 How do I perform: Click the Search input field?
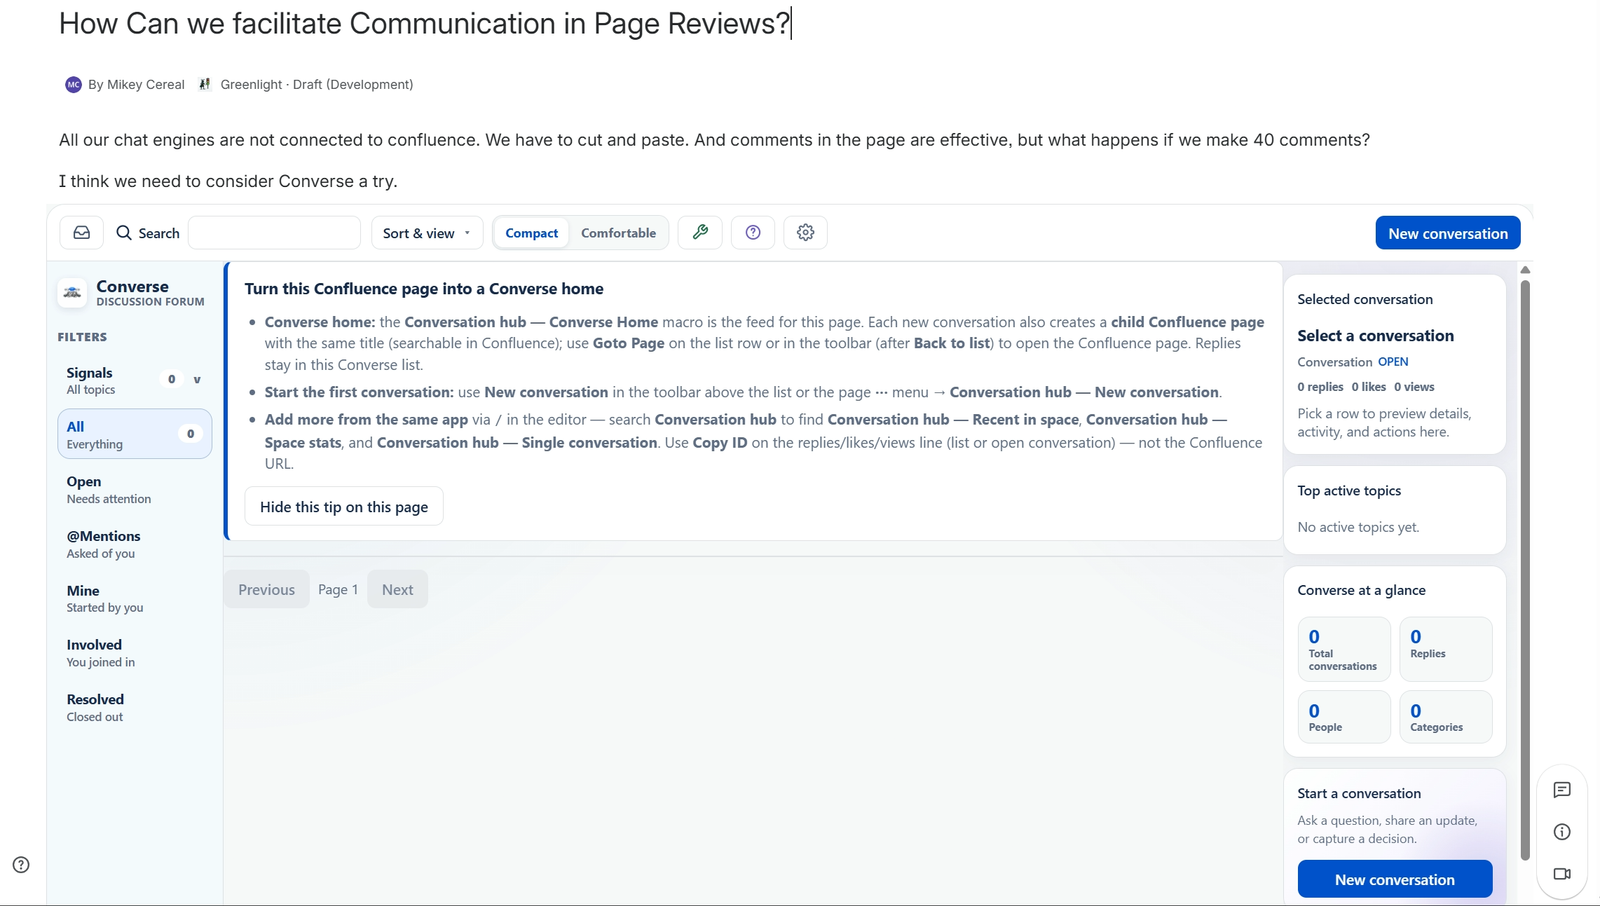click(274, 233)
